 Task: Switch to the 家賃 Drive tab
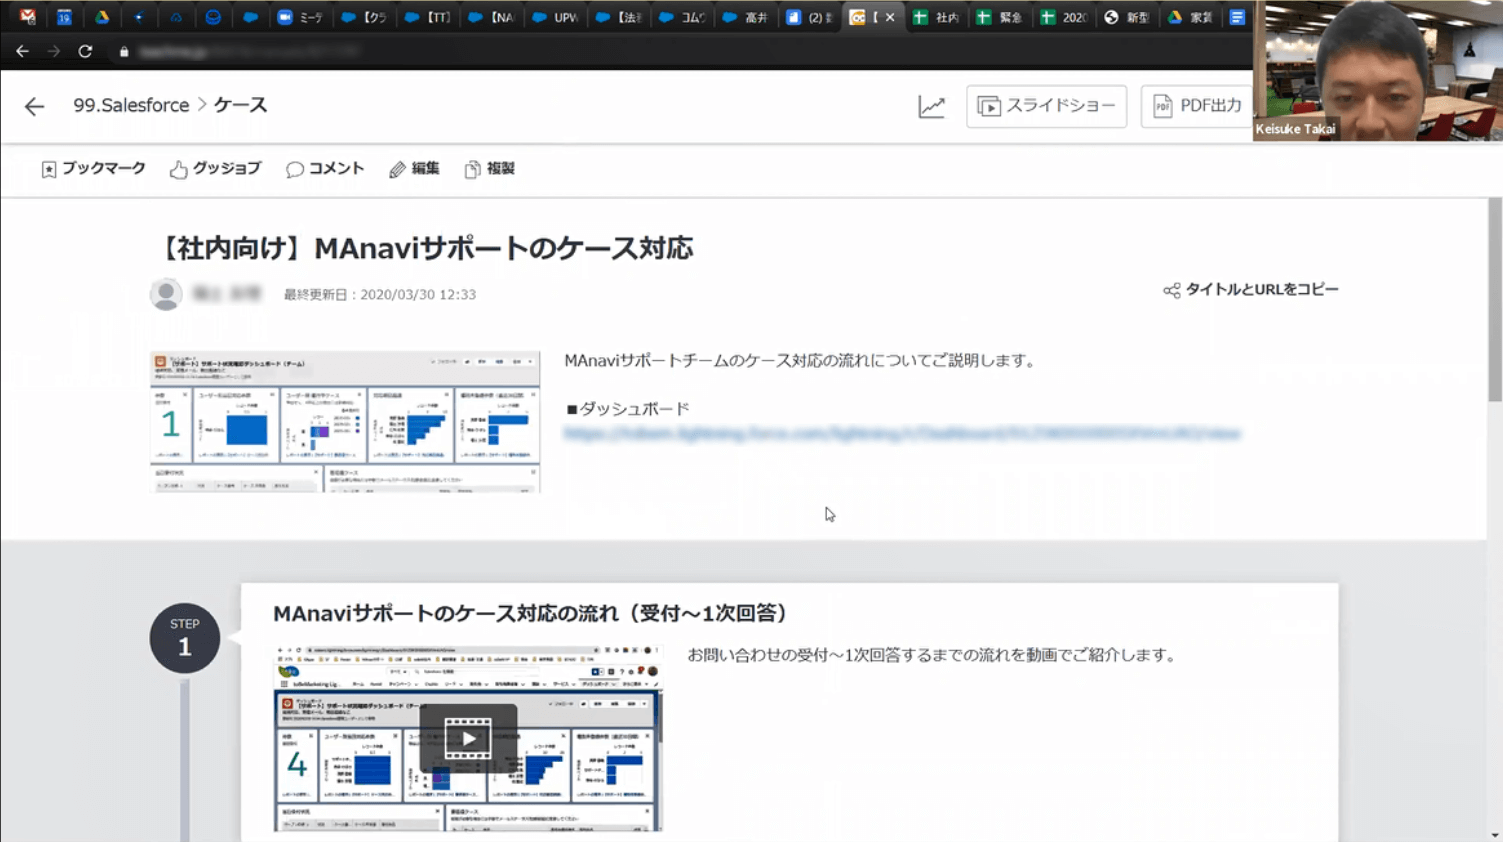point(1189,17)
